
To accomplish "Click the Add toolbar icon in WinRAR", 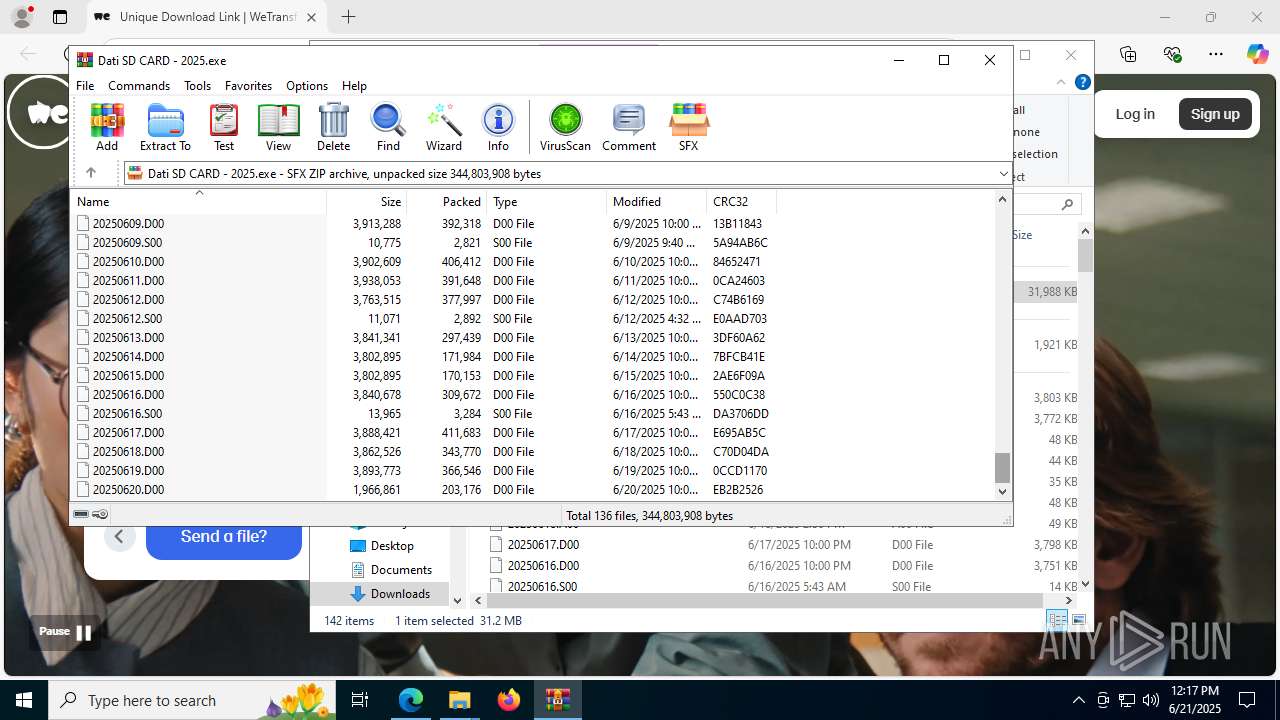I will point(107,127).
